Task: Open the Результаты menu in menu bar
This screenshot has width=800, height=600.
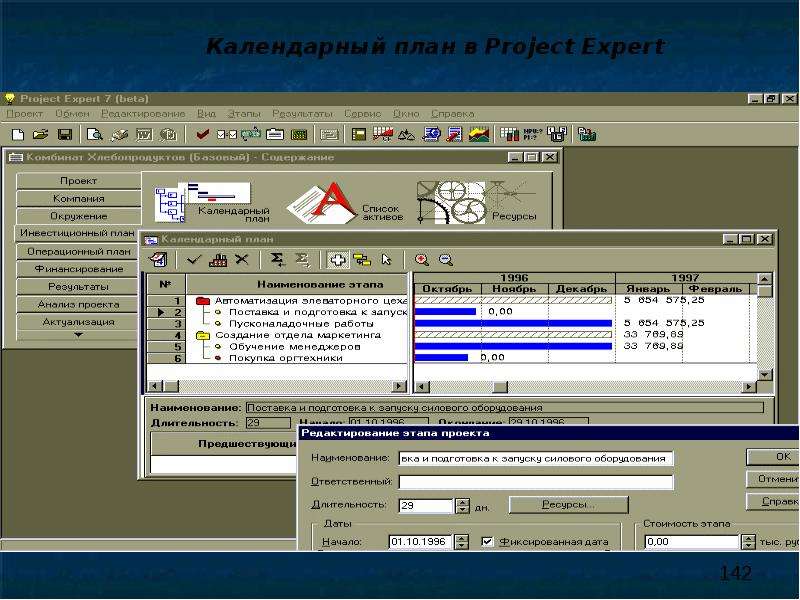Action: tap(302, 114)
